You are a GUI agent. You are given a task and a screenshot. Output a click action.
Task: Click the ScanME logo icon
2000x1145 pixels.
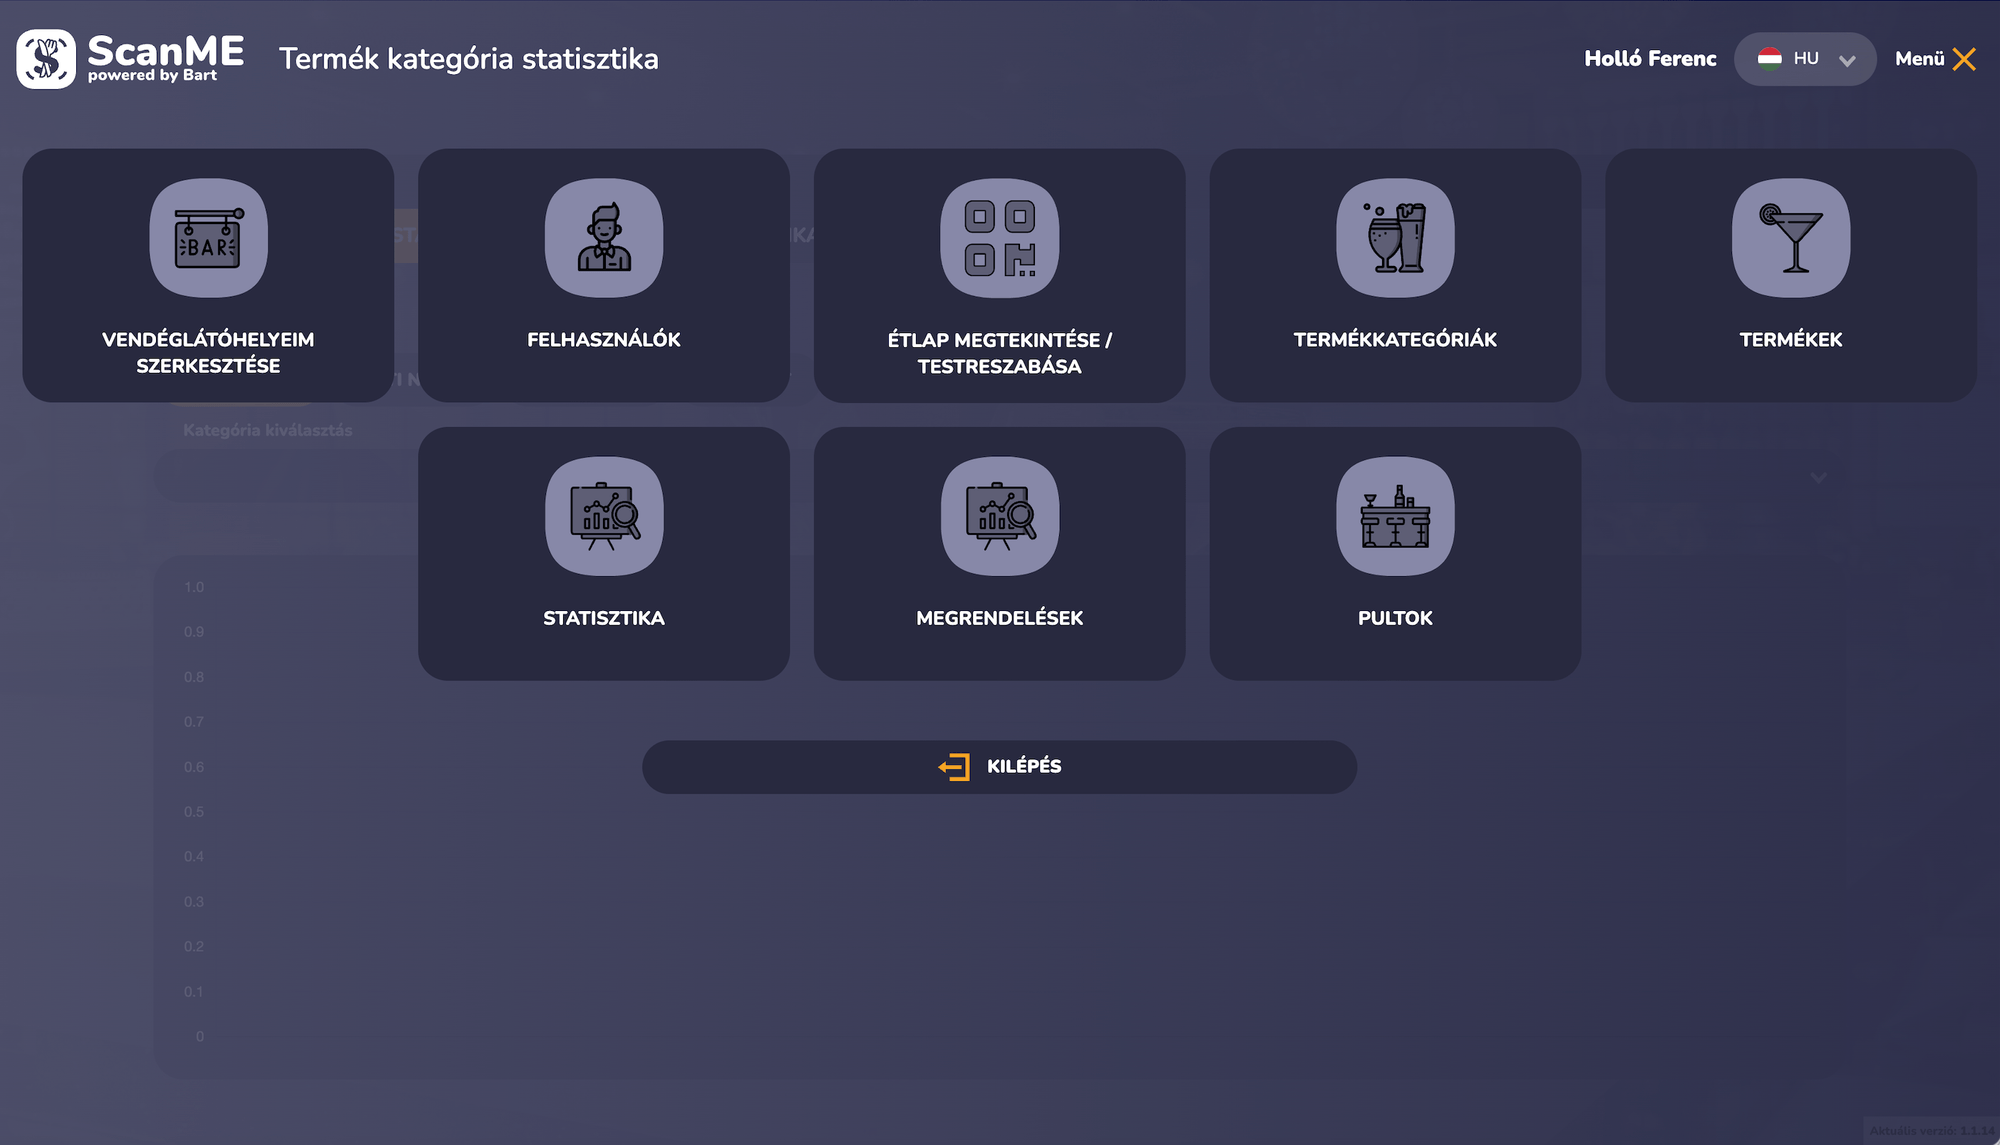(46, 59)
